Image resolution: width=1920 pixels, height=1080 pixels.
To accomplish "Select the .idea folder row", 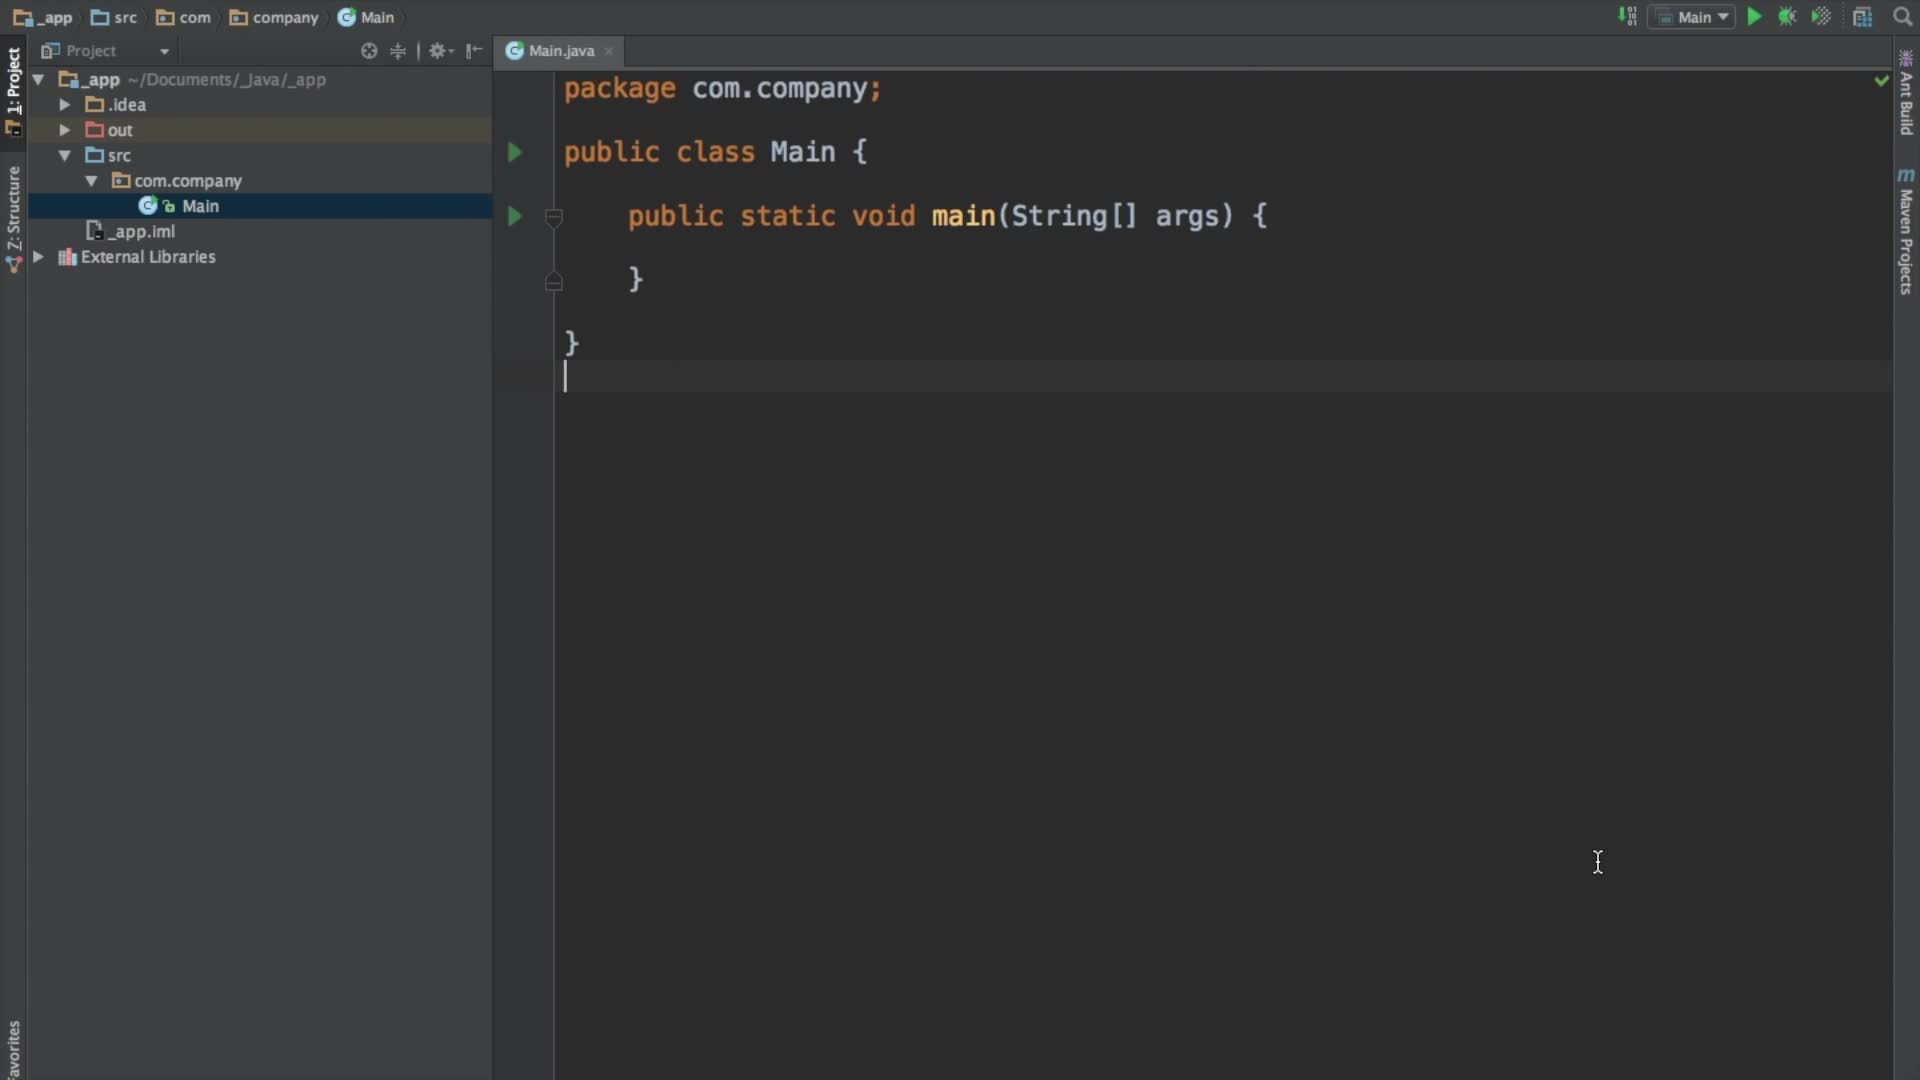I will (260, 104).
